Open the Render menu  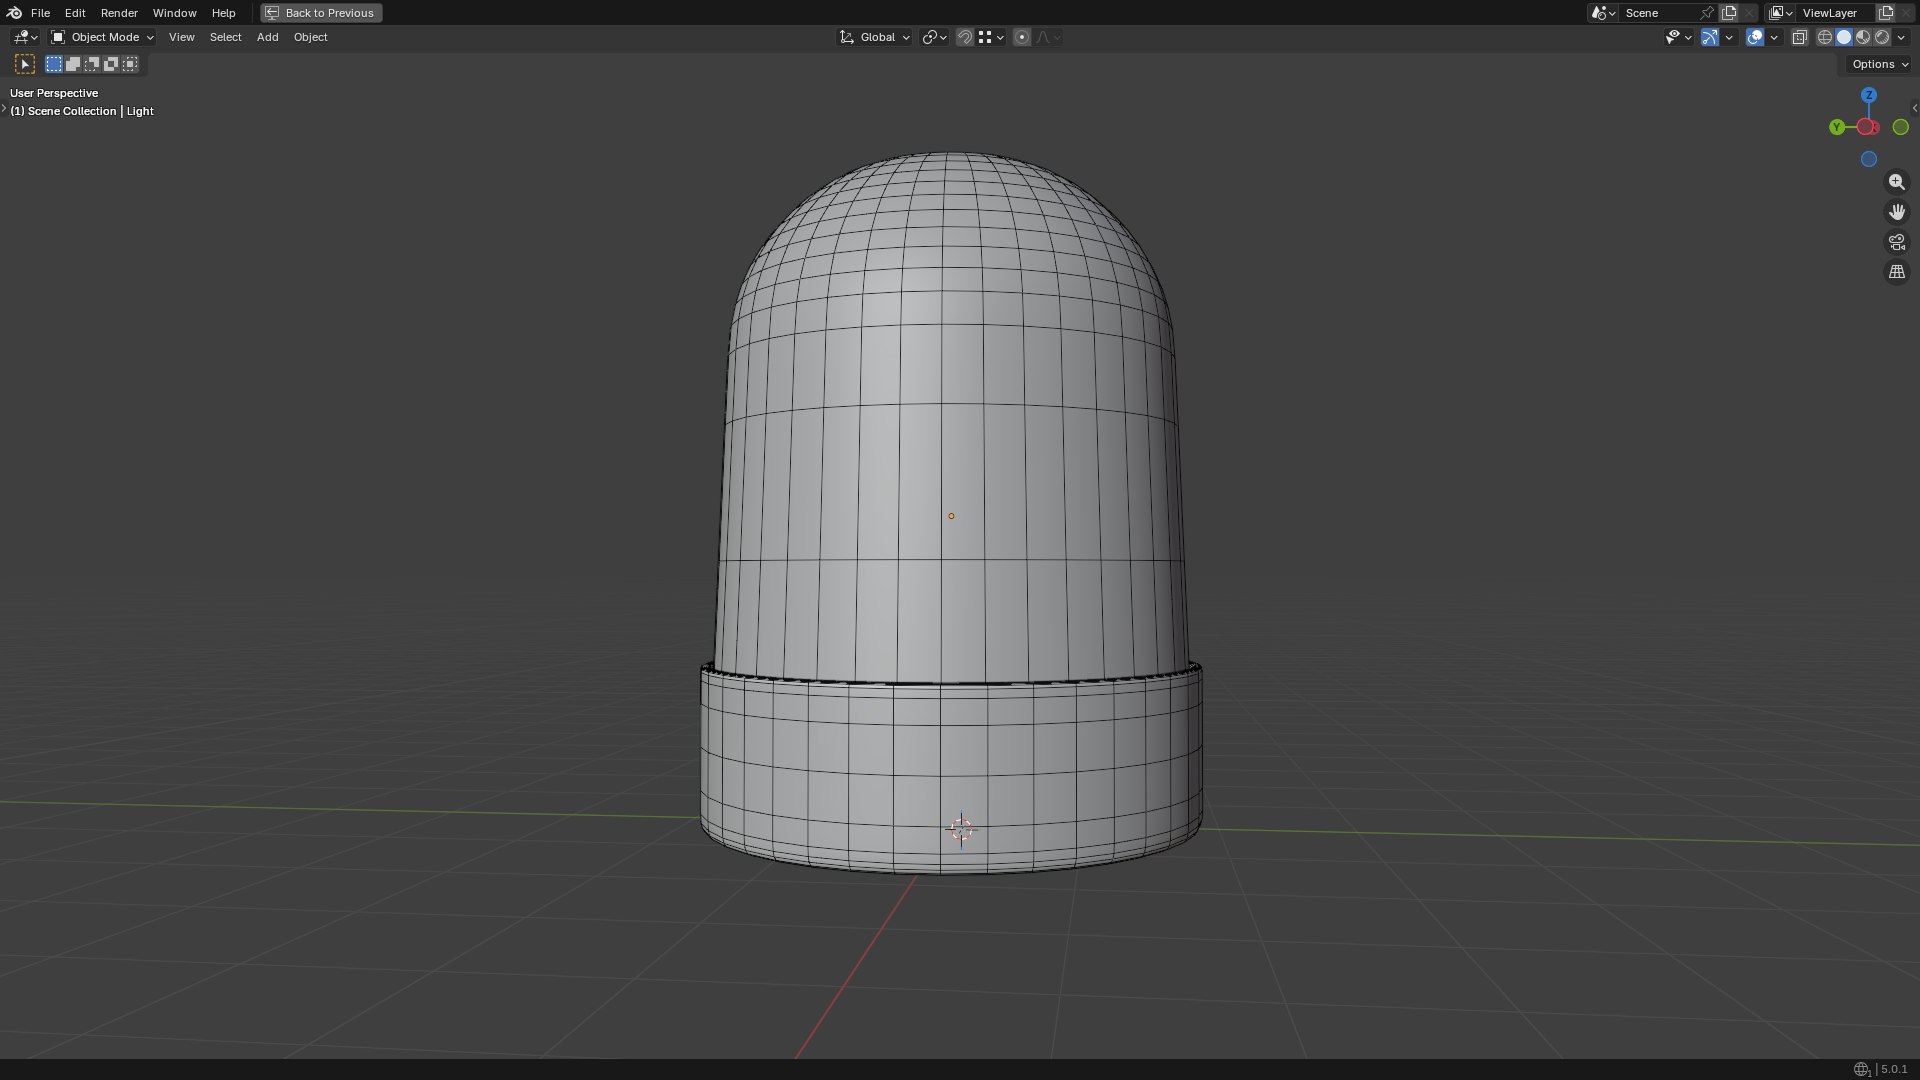pos(119,13)
